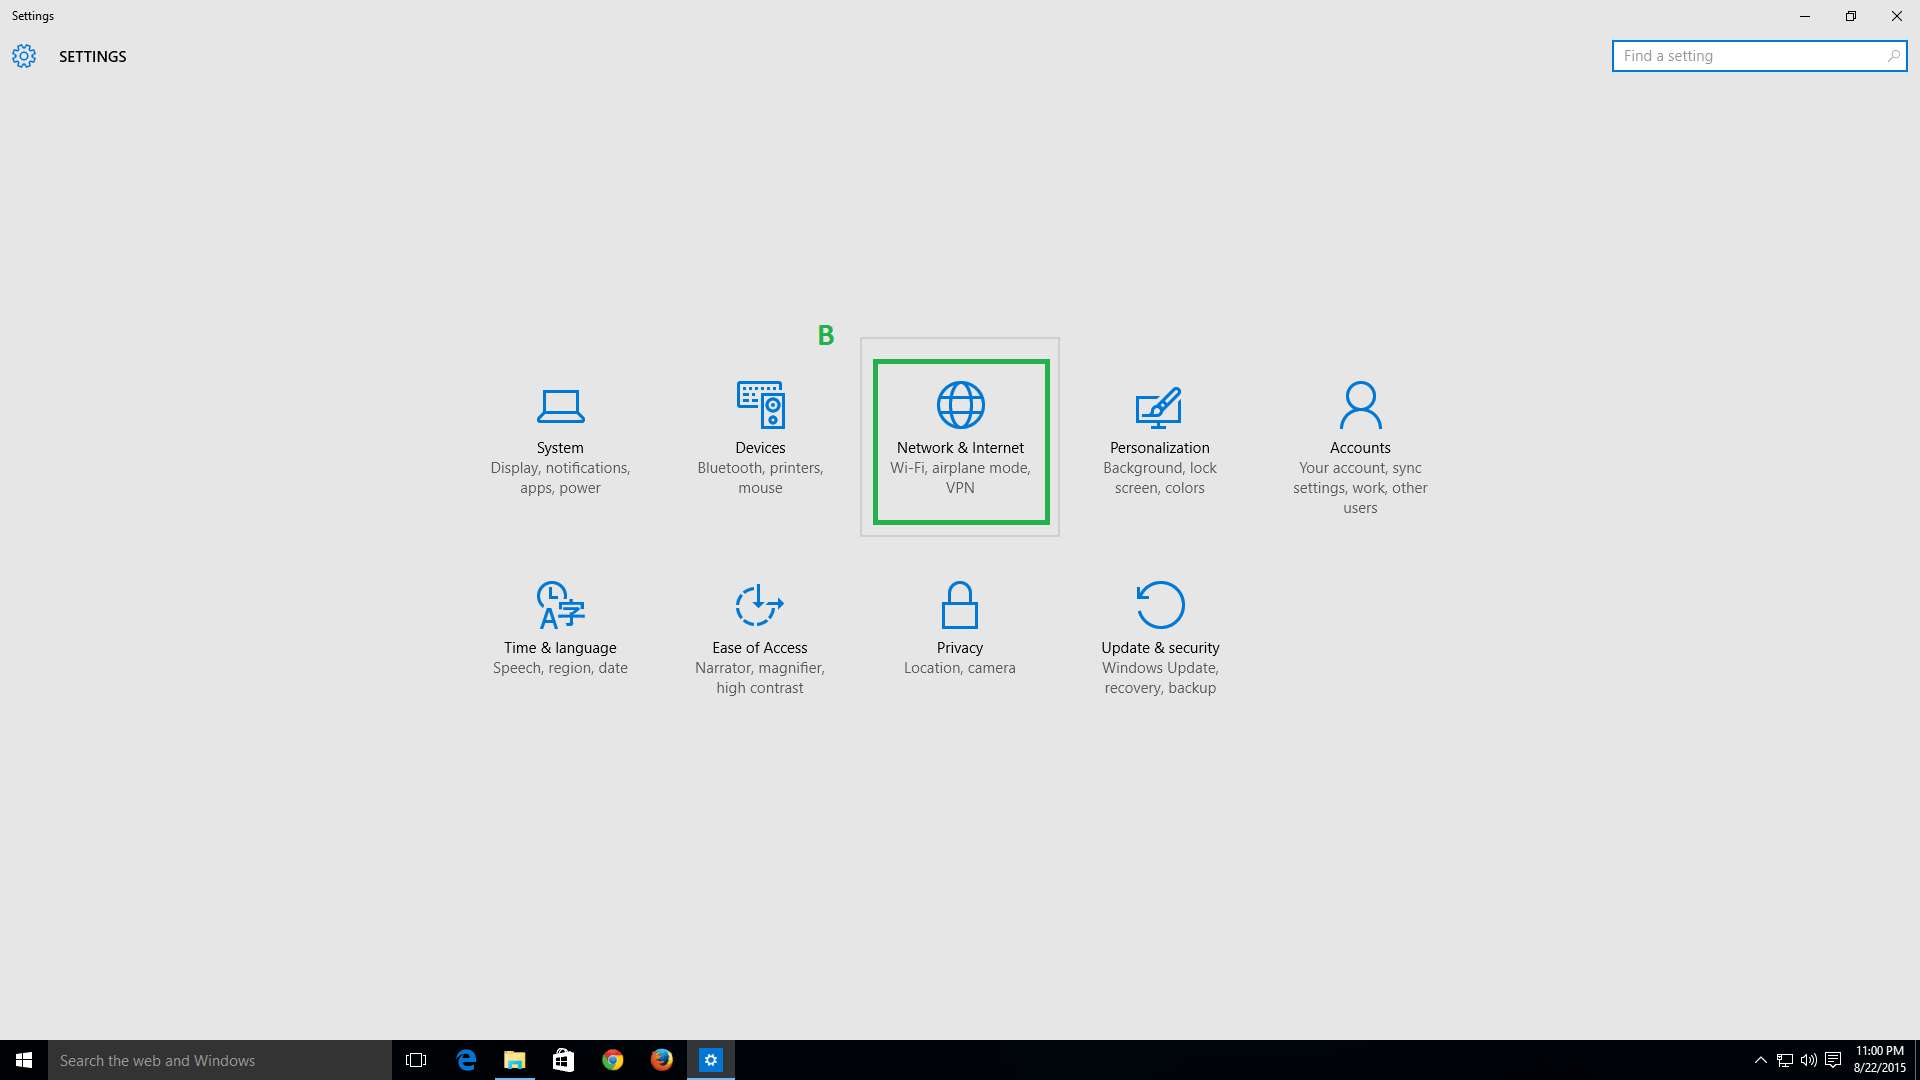Screen dimensions: 1920x1080
Task: Click the Devices label text
Action: click(x=760, y=448)
